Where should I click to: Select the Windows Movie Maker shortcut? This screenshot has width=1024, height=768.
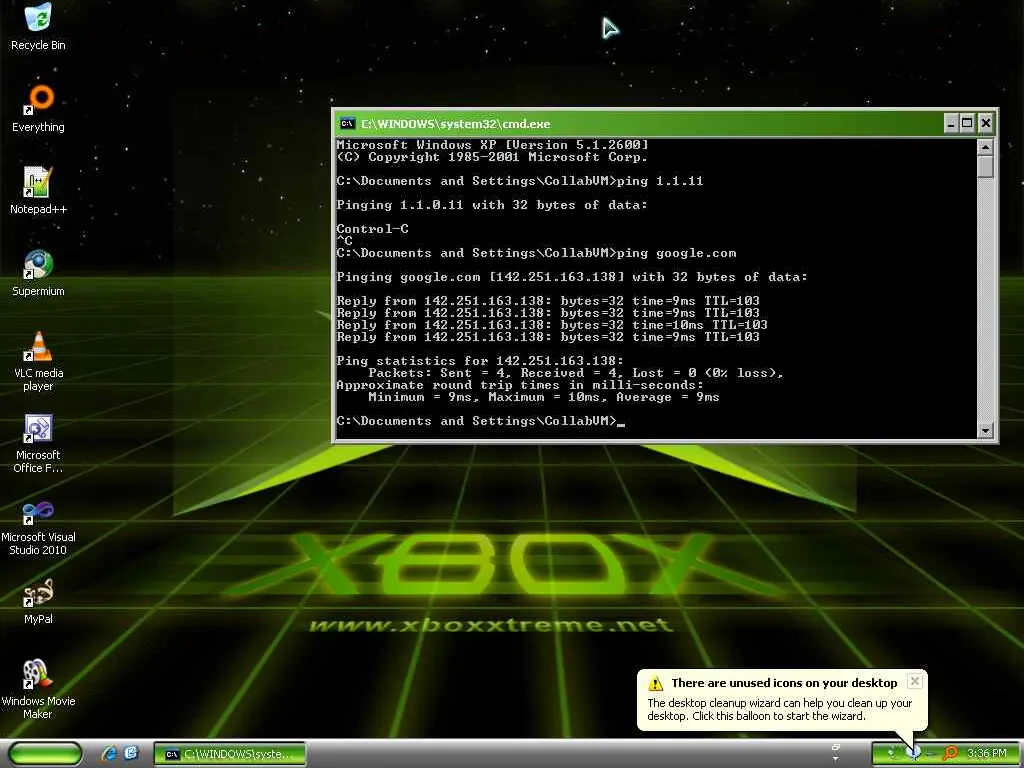(38, 688)
